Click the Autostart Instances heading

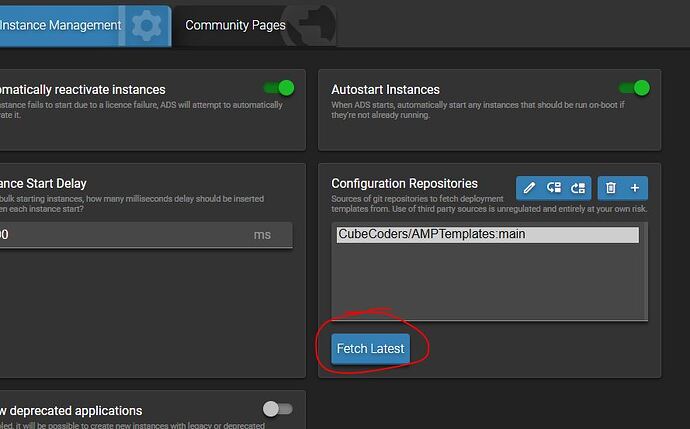[x=385, y=90]
